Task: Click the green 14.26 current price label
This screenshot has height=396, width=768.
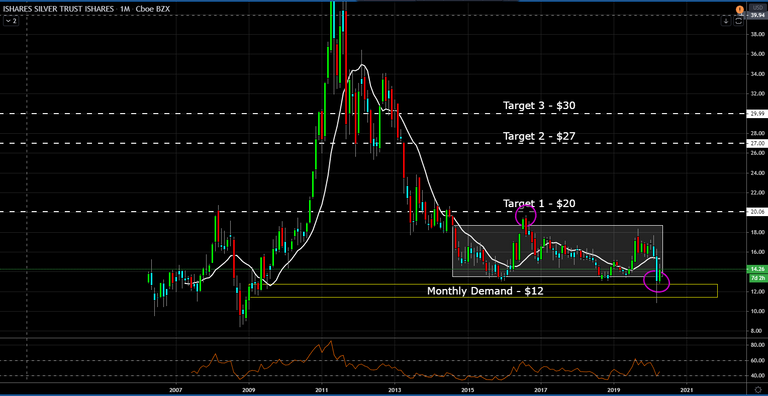Action: [757, 269]
